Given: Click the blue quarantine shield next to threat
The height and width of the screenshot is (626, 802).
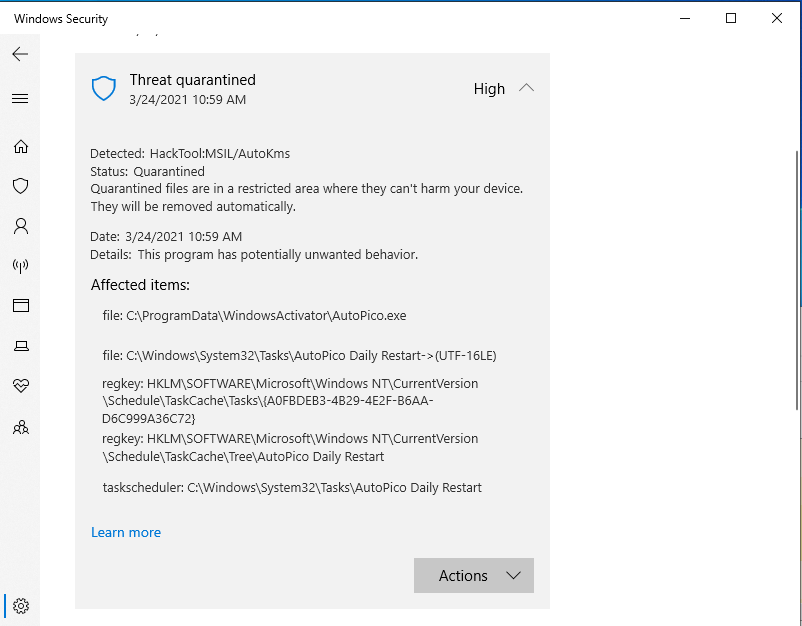Looking at the screenshot, I should (x=103, y=88).
